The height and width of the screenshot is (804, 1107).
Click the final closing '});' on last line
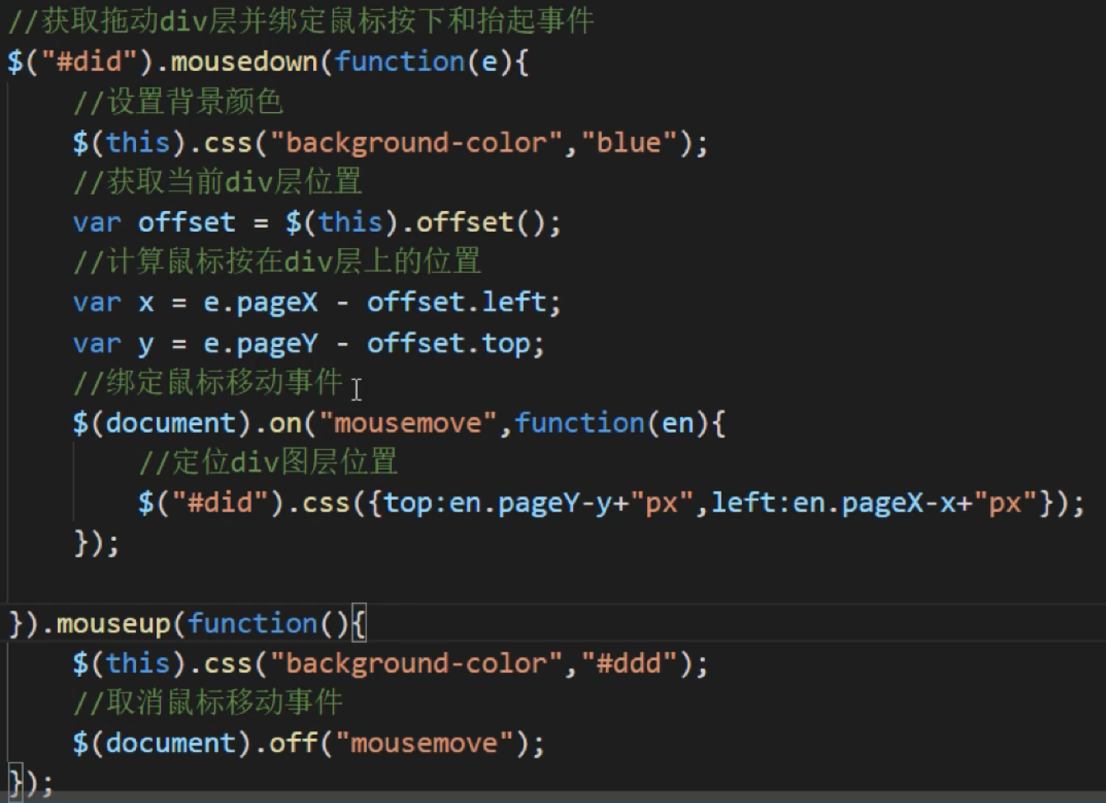30,783
